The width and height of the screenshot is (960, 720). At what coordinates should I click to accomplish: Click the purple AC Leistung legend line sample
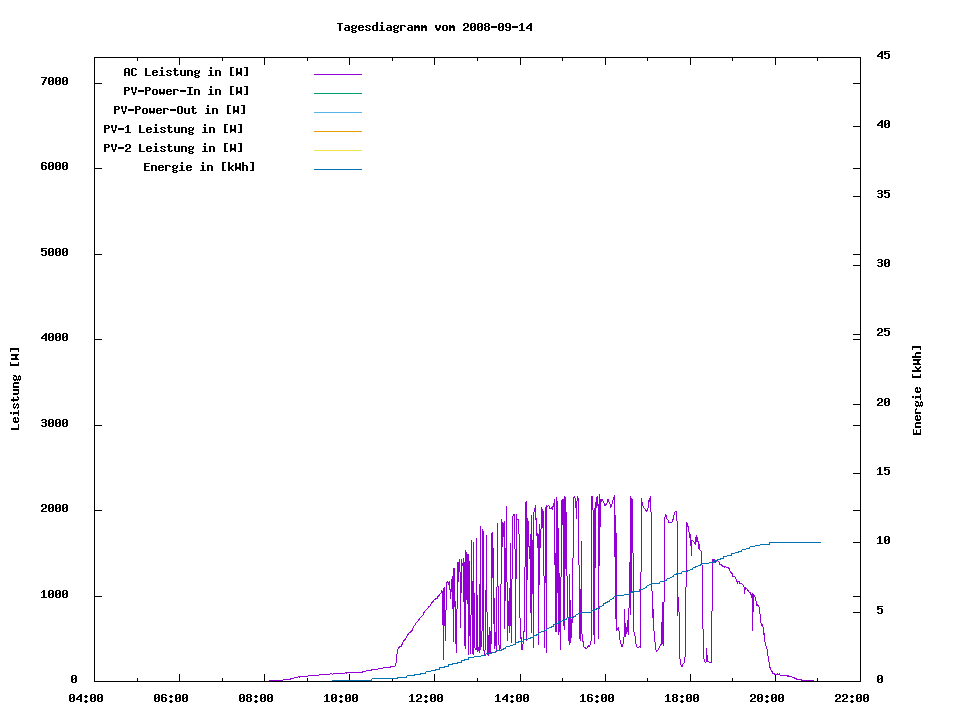pos(337,74)
